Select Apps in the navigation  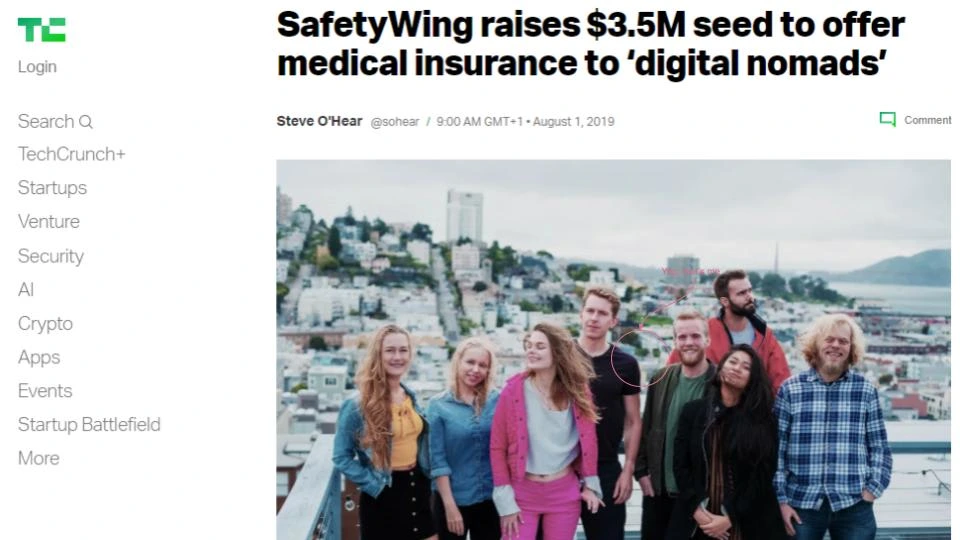(39, 357)
